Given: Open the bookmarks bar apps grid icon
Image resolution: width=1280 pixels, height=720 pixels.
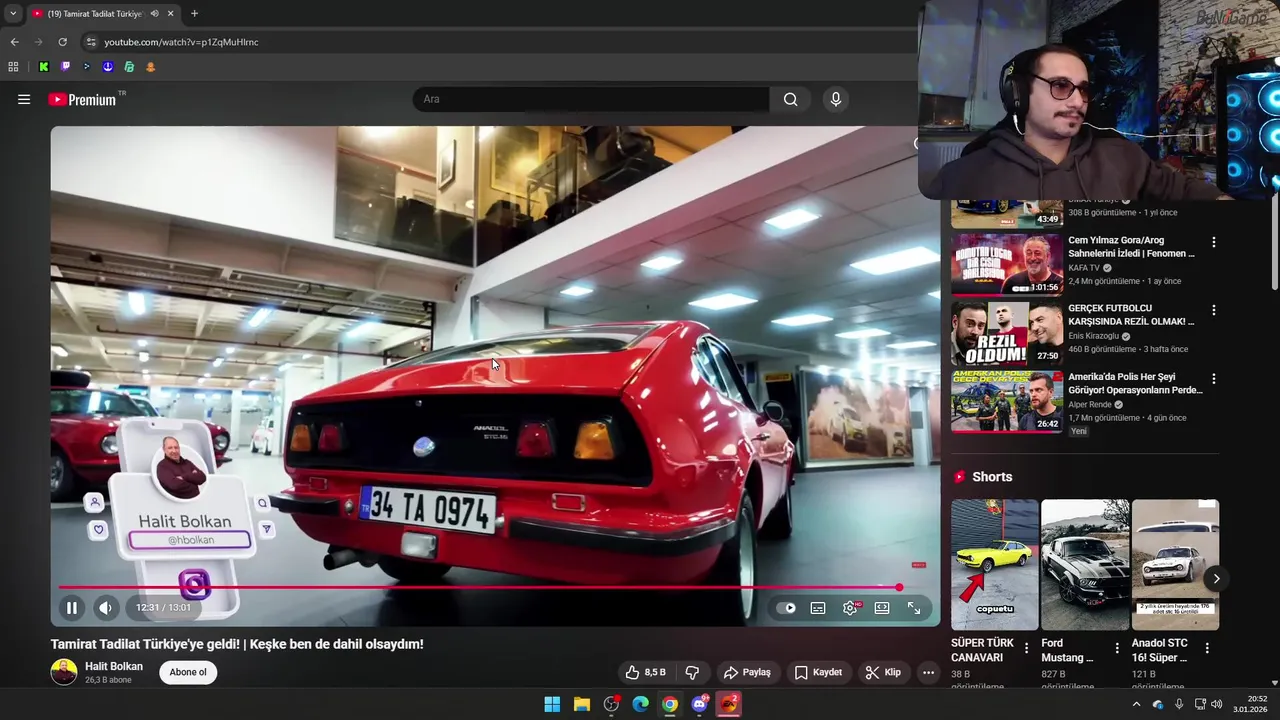Looking at the screenshot, I should (x=13, y=67).
